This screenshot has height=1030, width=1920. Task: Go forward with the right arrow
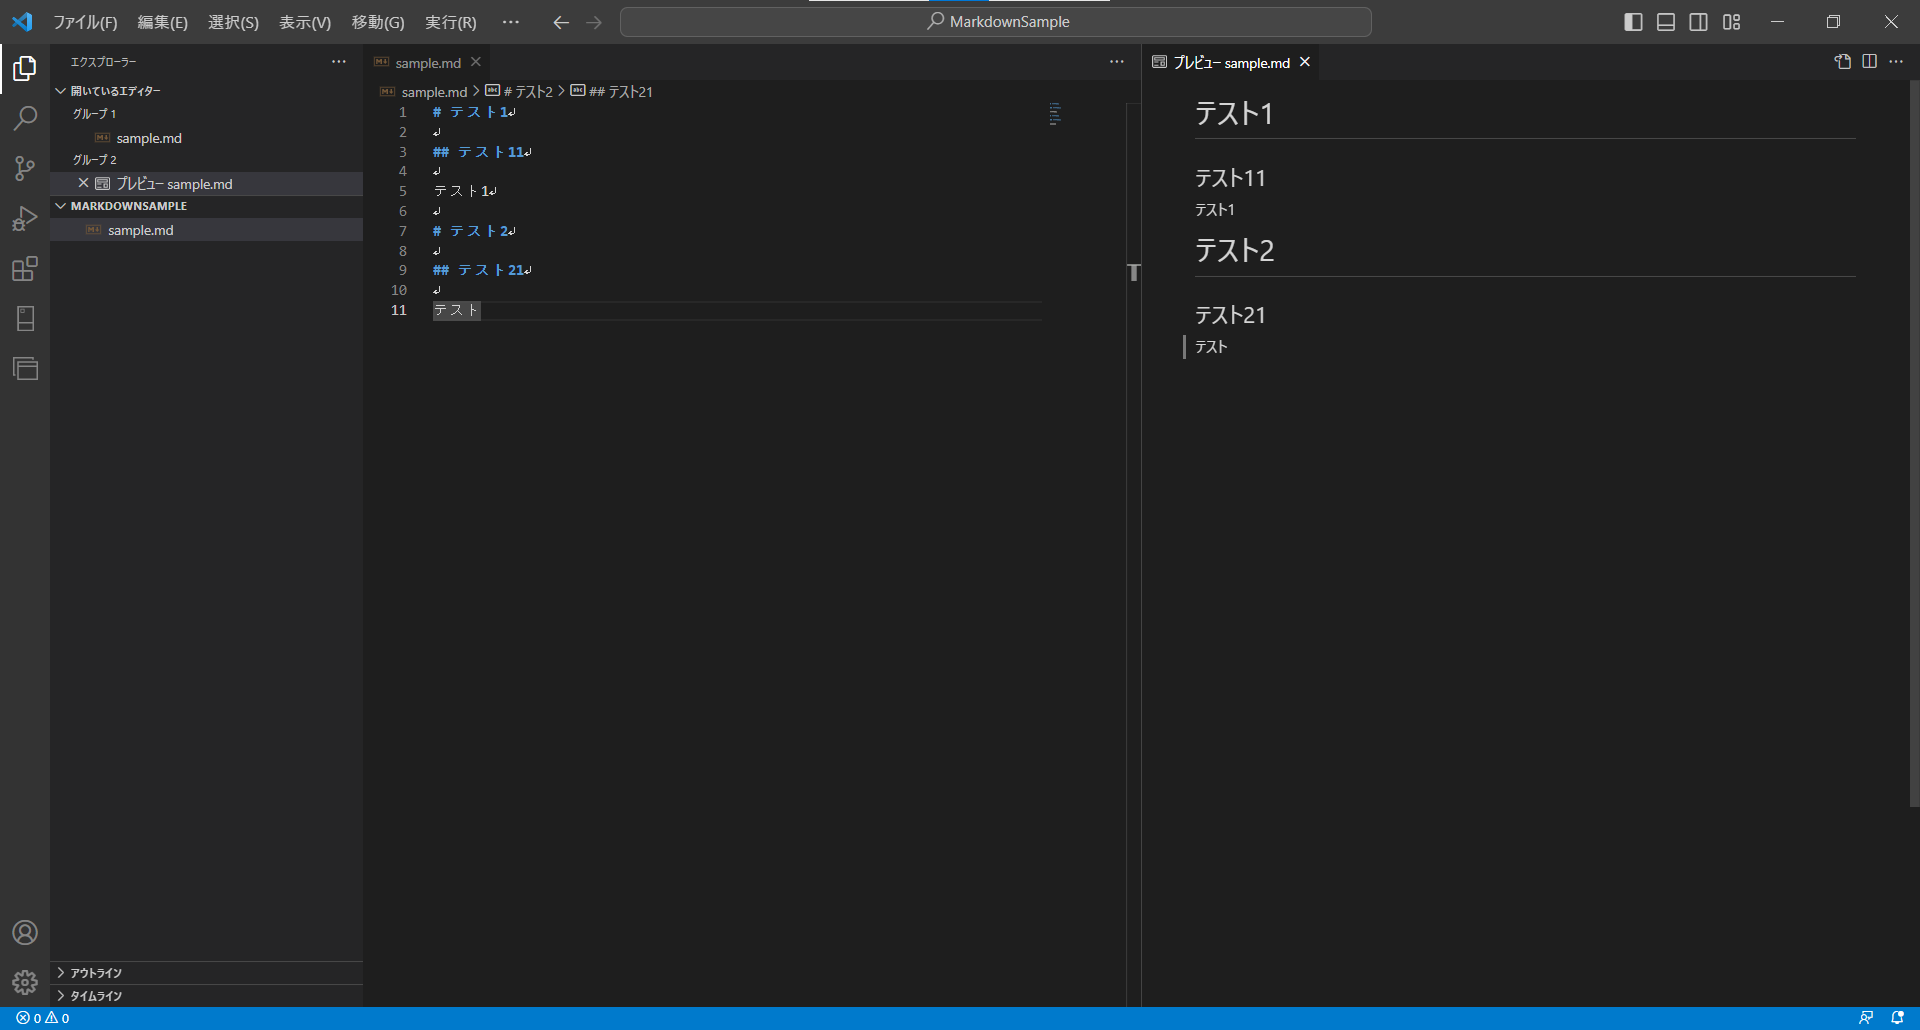point(594,22)
